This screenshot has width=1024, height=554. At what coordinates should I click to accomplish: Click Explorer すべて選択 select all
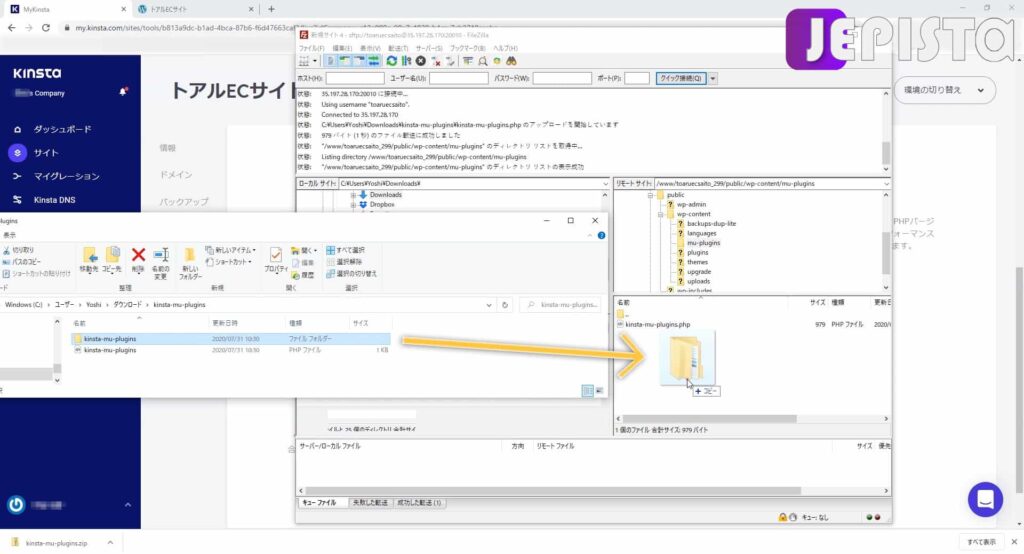click(345, 250)
